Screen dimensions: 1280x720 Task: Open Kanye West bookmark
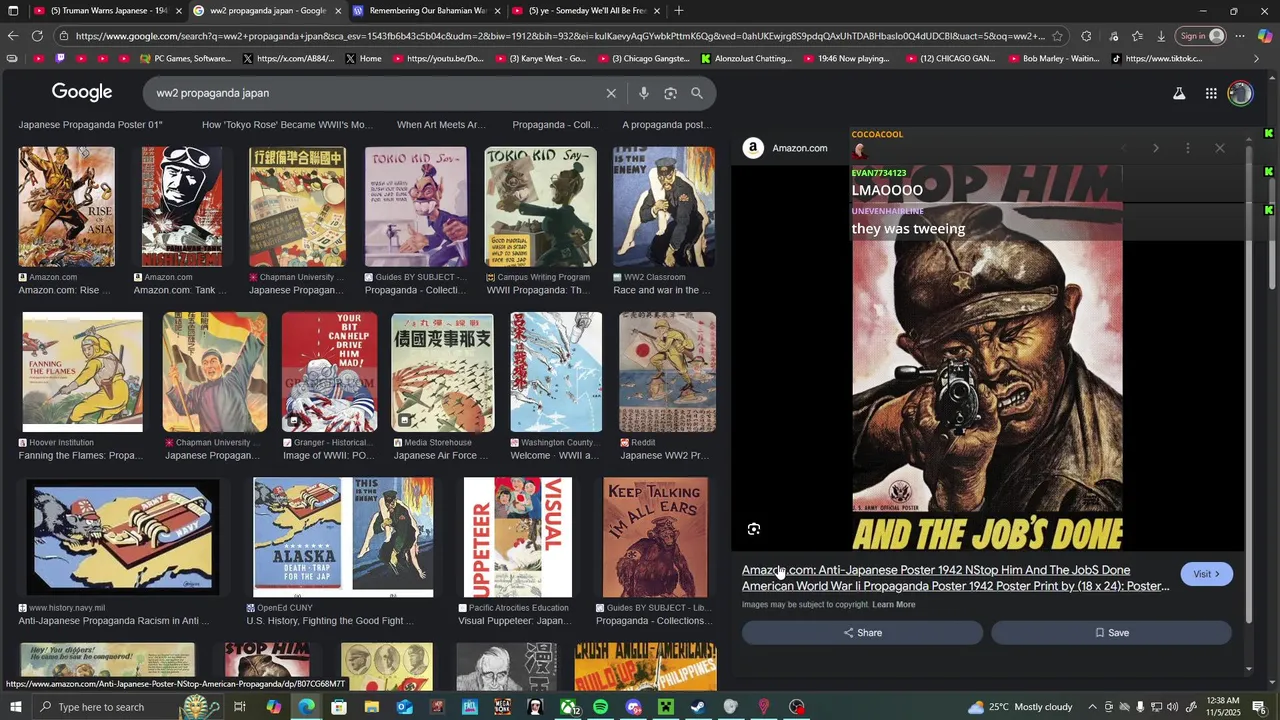539,59
